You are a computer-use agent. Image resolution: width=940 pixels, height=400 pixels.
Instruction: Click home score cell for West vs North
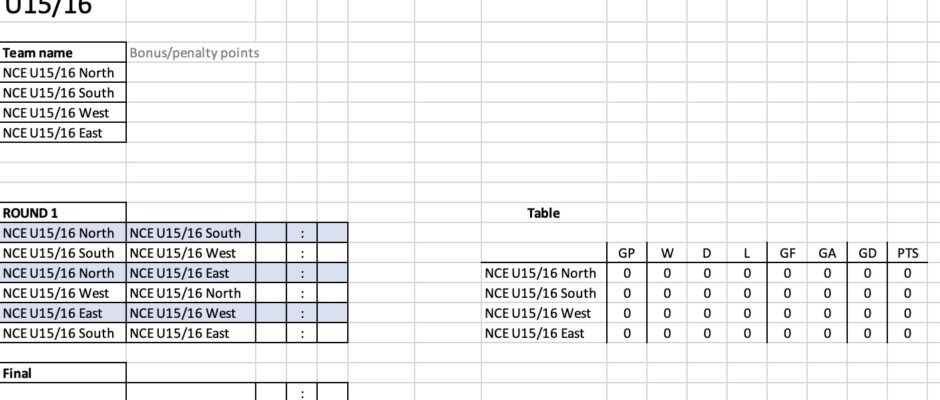(271, 293)
